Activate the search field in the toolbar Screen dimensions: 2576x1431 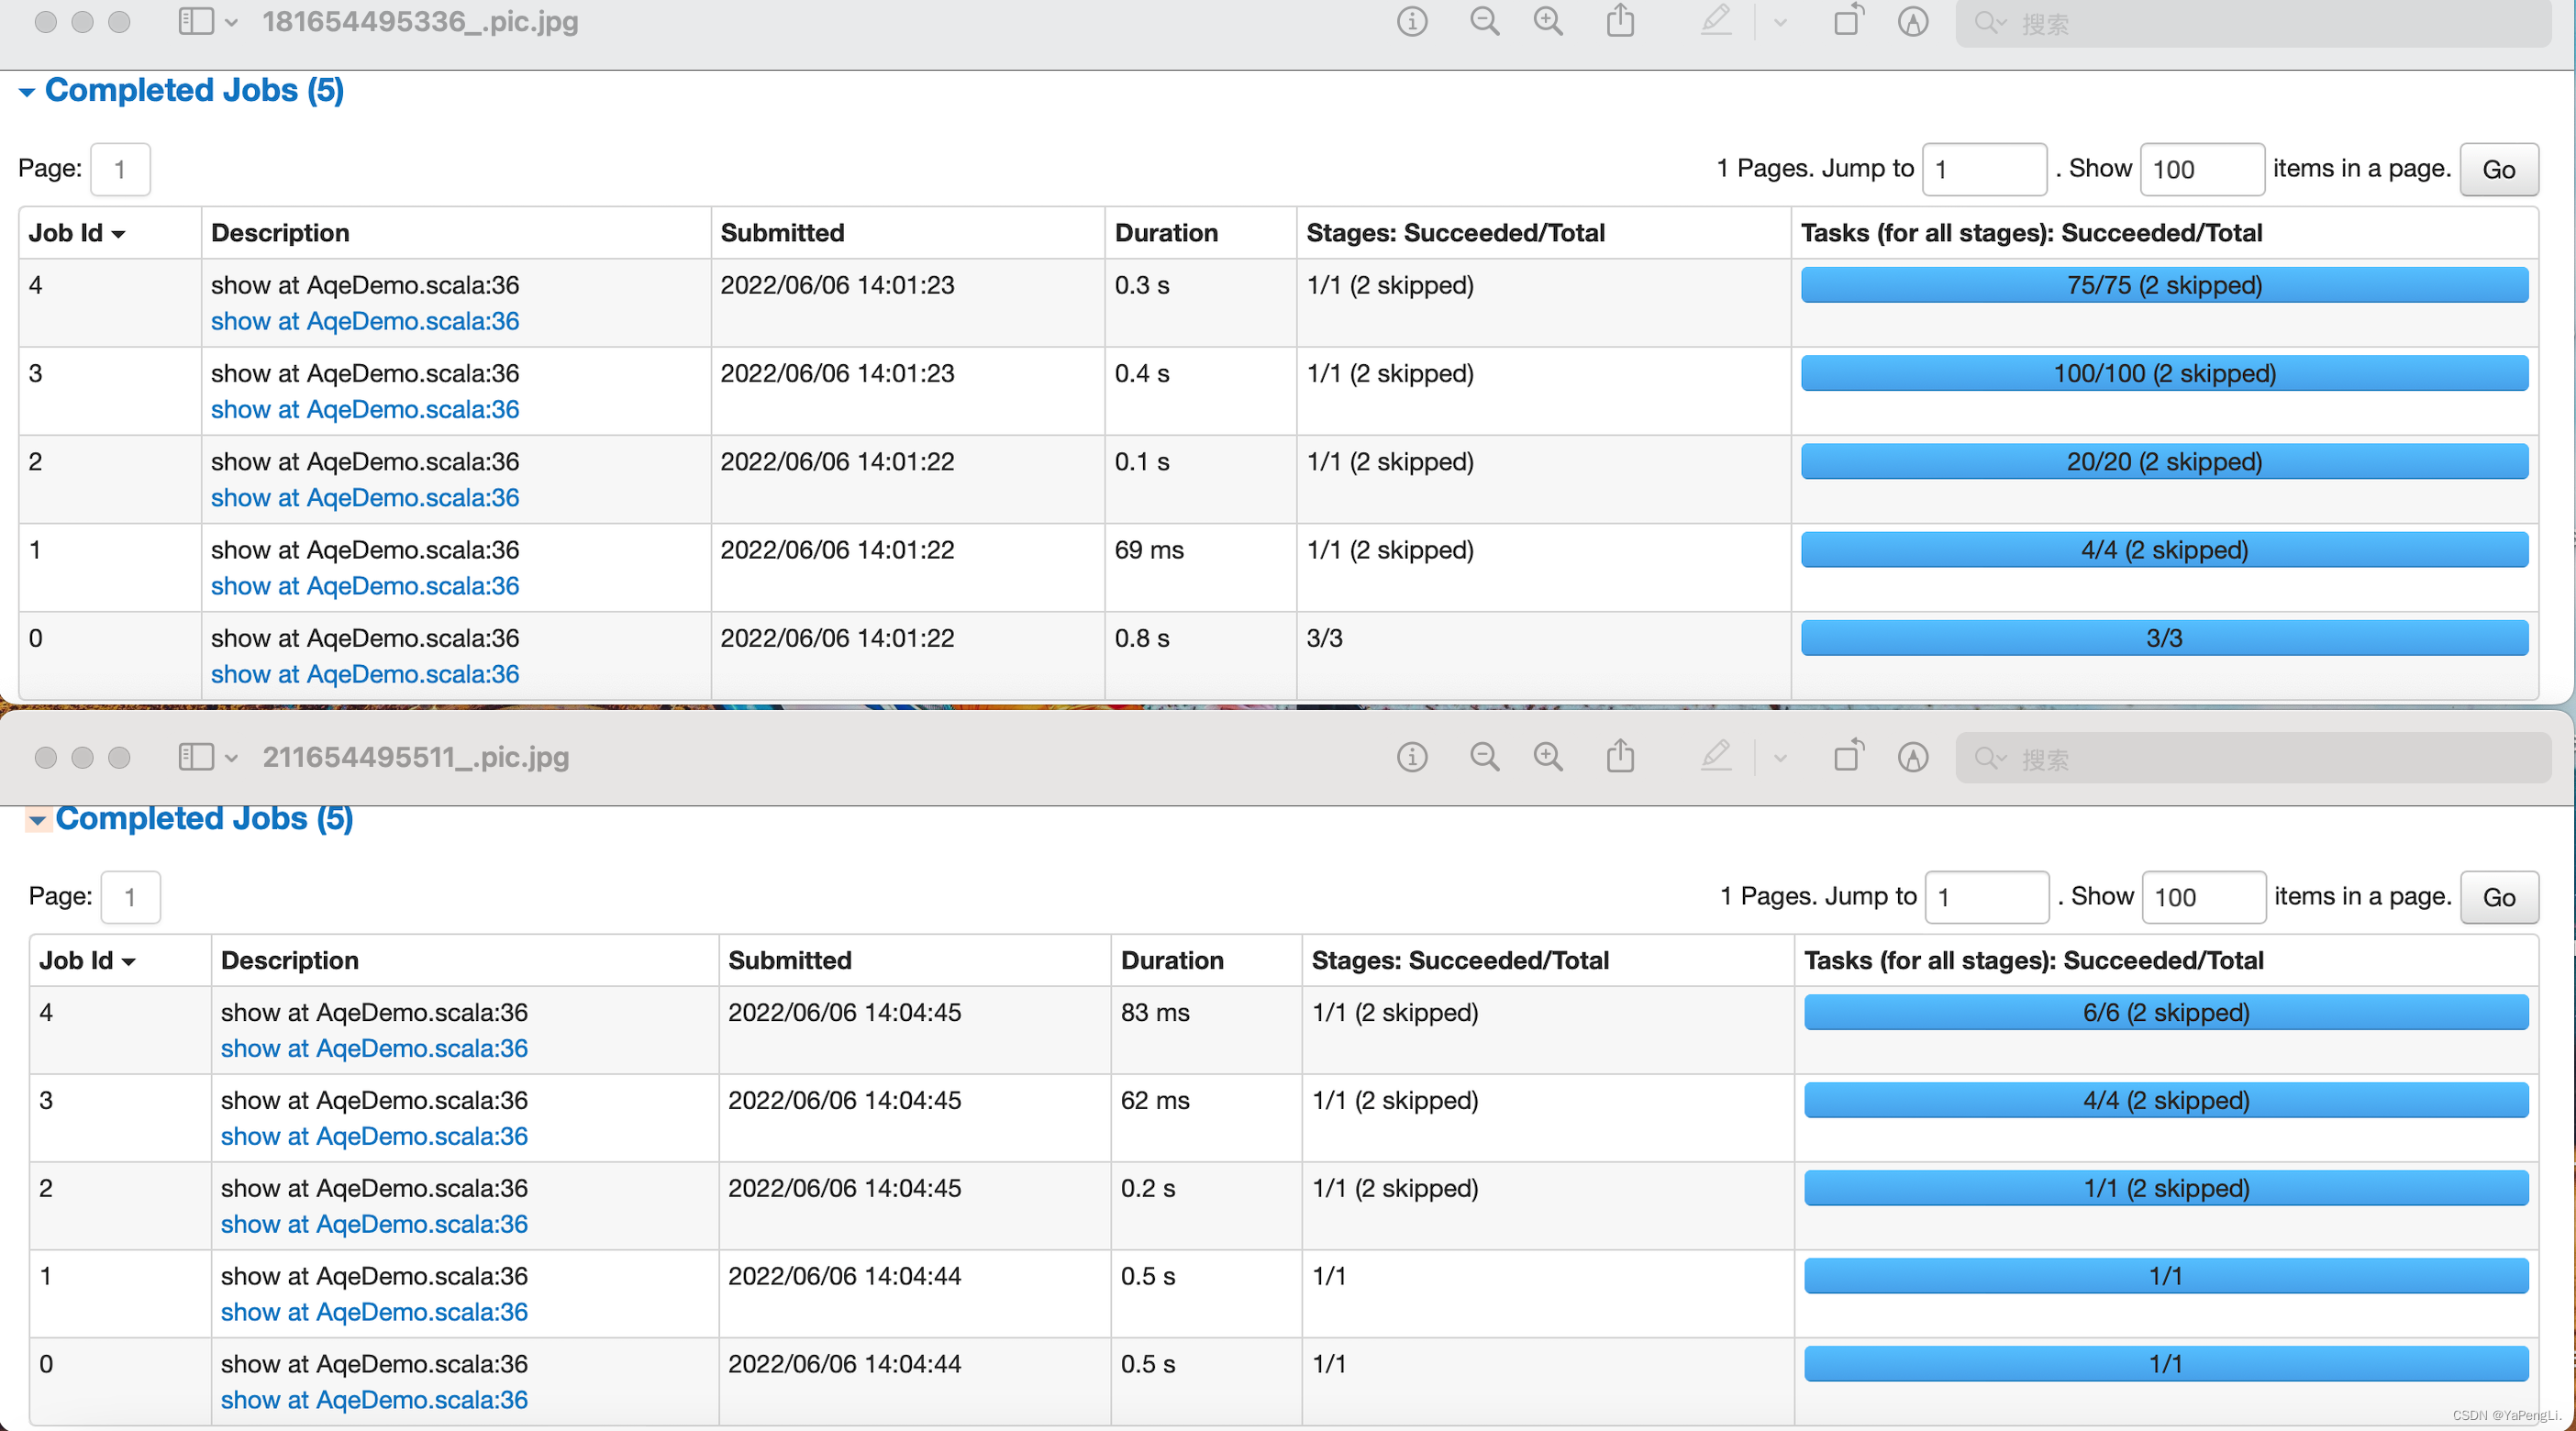(2250, 22)
